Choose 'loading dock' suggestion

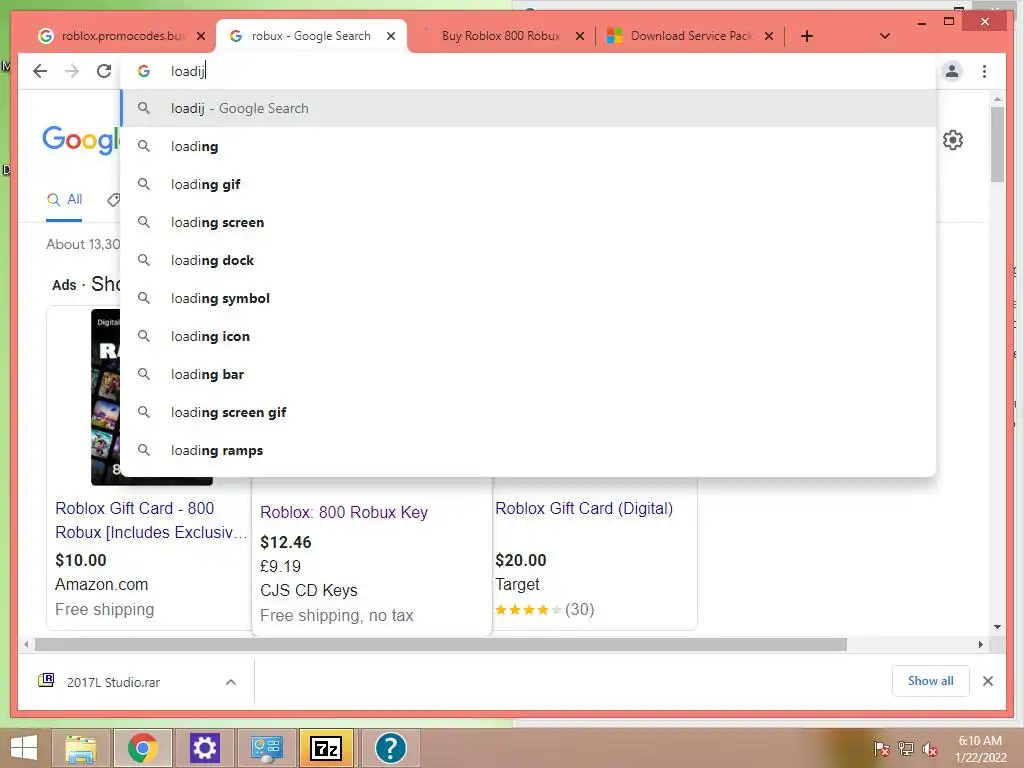(x=528, y=260)
